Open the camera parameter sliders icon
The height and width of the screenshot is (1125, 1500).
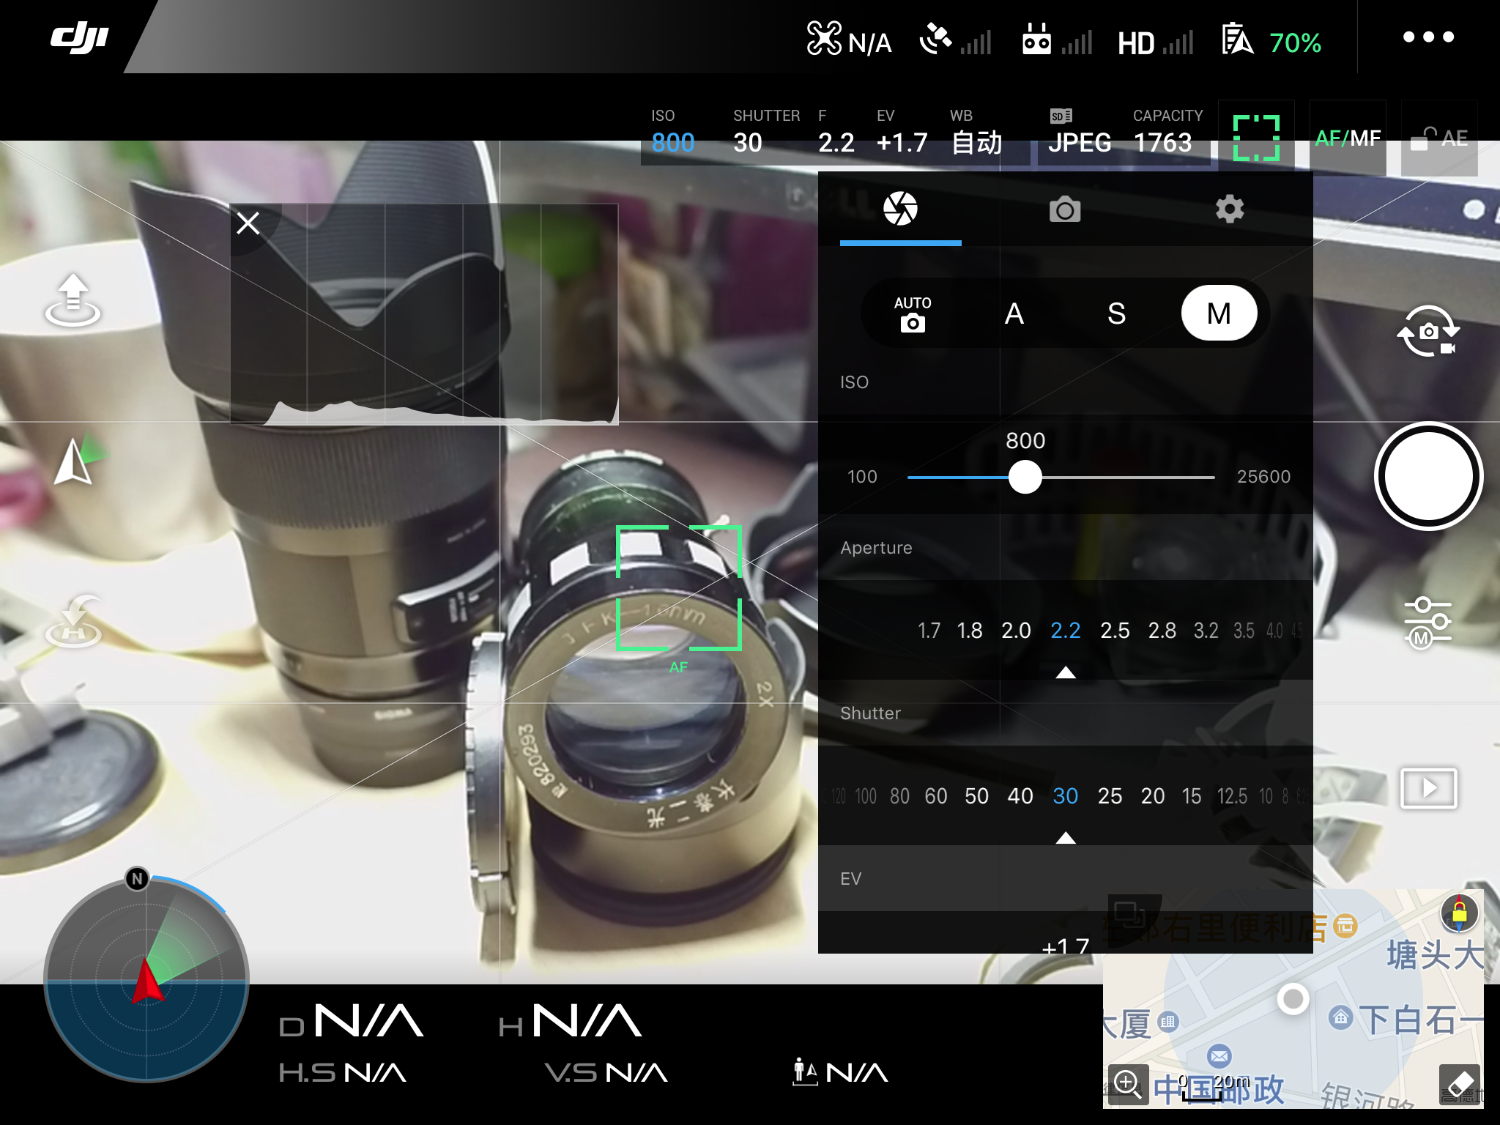click(1428, 622)
